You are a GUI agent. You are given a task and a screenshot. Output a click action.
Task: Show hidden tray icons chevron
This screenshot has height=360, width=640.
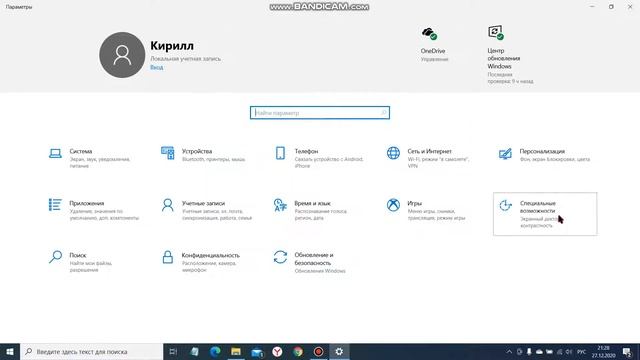pyautogui.click(x=509, y=351)
